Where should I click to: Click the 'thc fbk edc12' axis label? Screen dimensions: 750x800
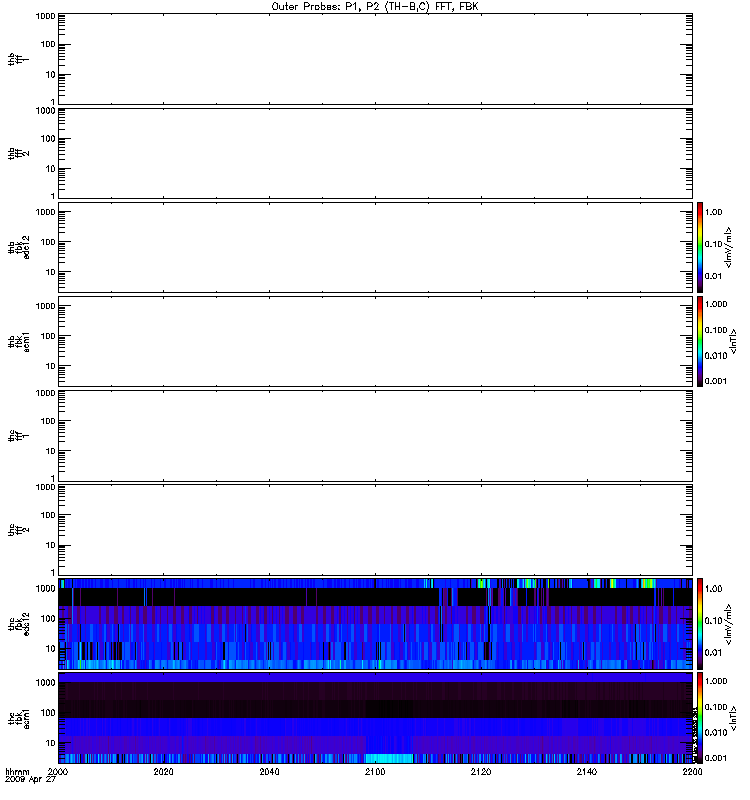(18, 623)
